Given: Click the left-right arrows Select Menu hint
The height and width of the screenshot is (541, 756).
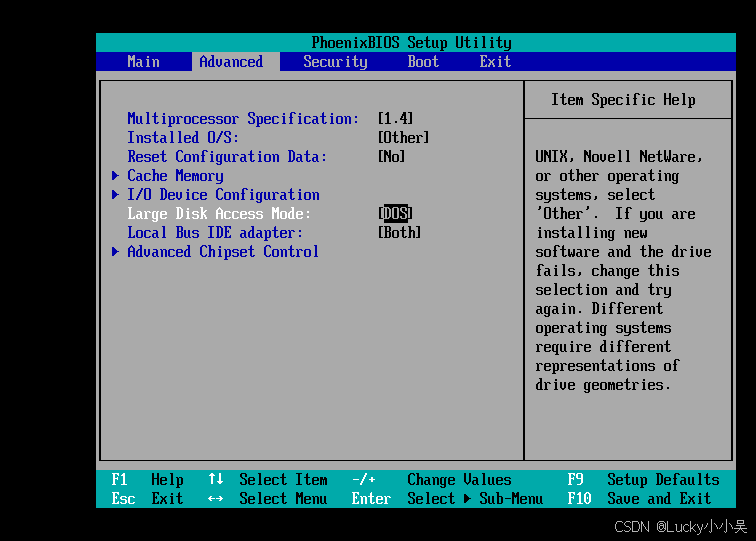Looking at the screenshot, I should (268, 498).
